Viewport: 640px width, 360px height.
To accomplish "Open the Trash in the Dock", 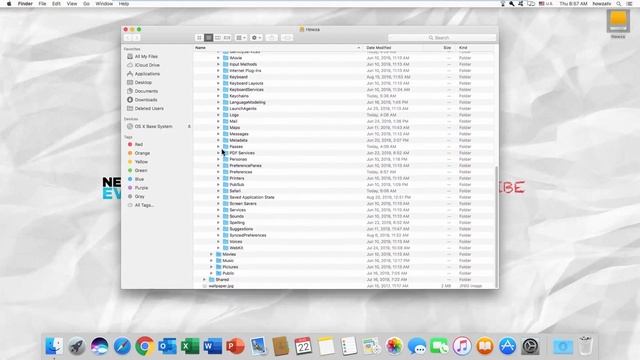I will (585, 346).
